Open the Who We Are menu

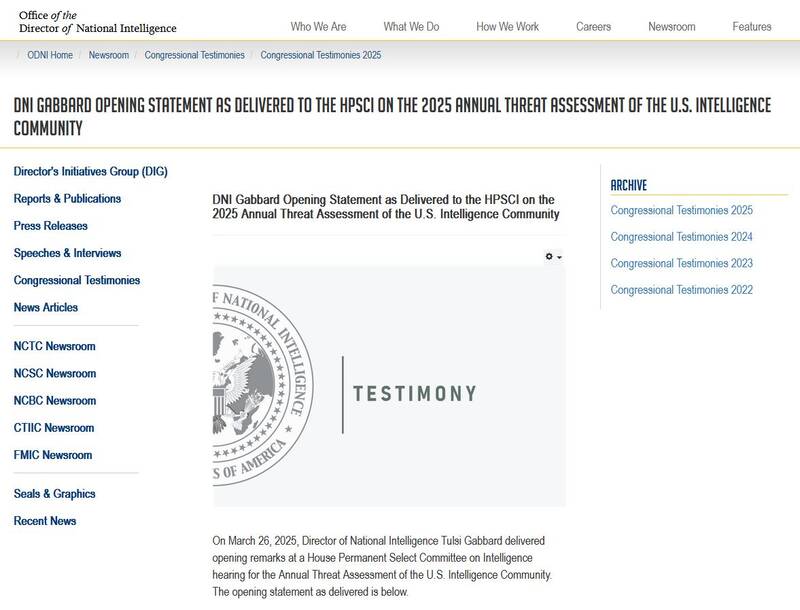318,27
